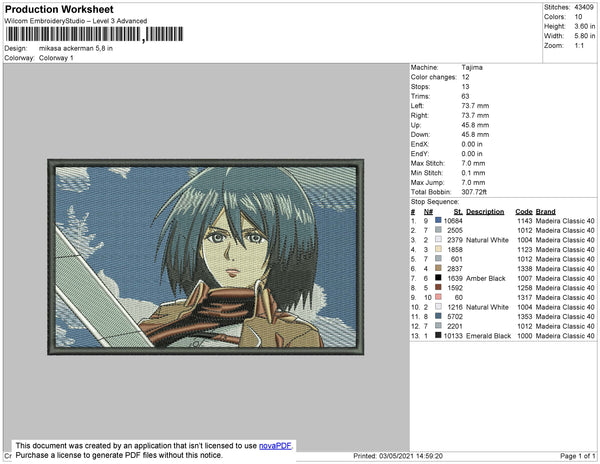Select the Height value '3.60 in'
This screenshot has height=464, width=600.
pyautogui.click(x=585, y=26)
